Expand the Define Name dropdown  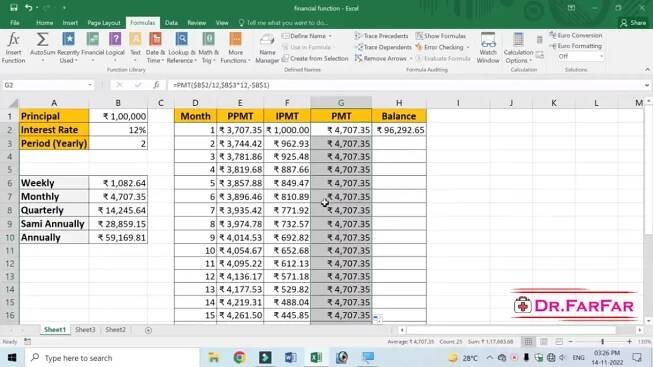[331, 36]
